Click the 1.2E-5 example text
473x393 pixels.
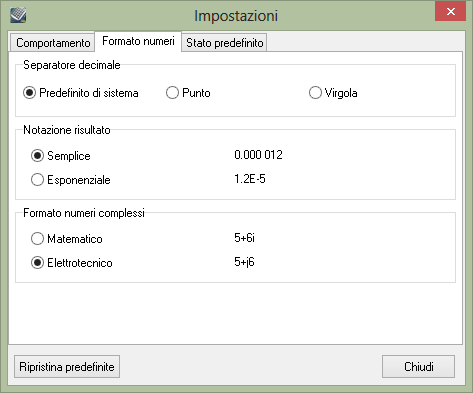point(250,179)
